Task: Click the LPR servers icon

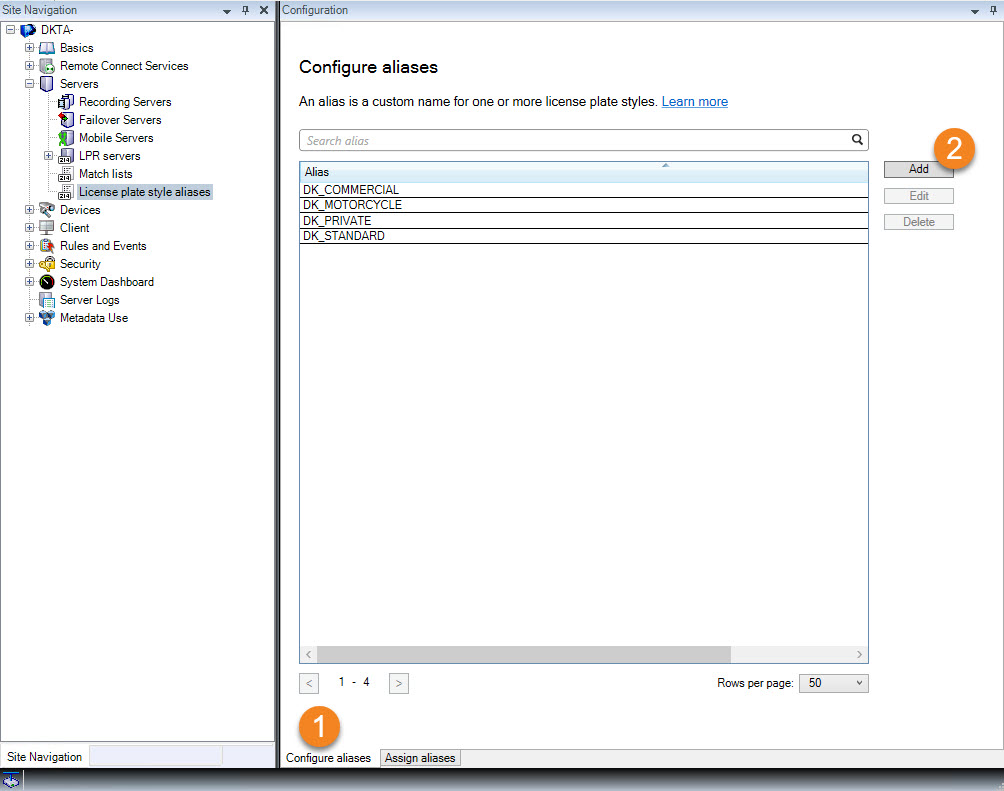Action: pyautogui.click(x=66, y=156)
